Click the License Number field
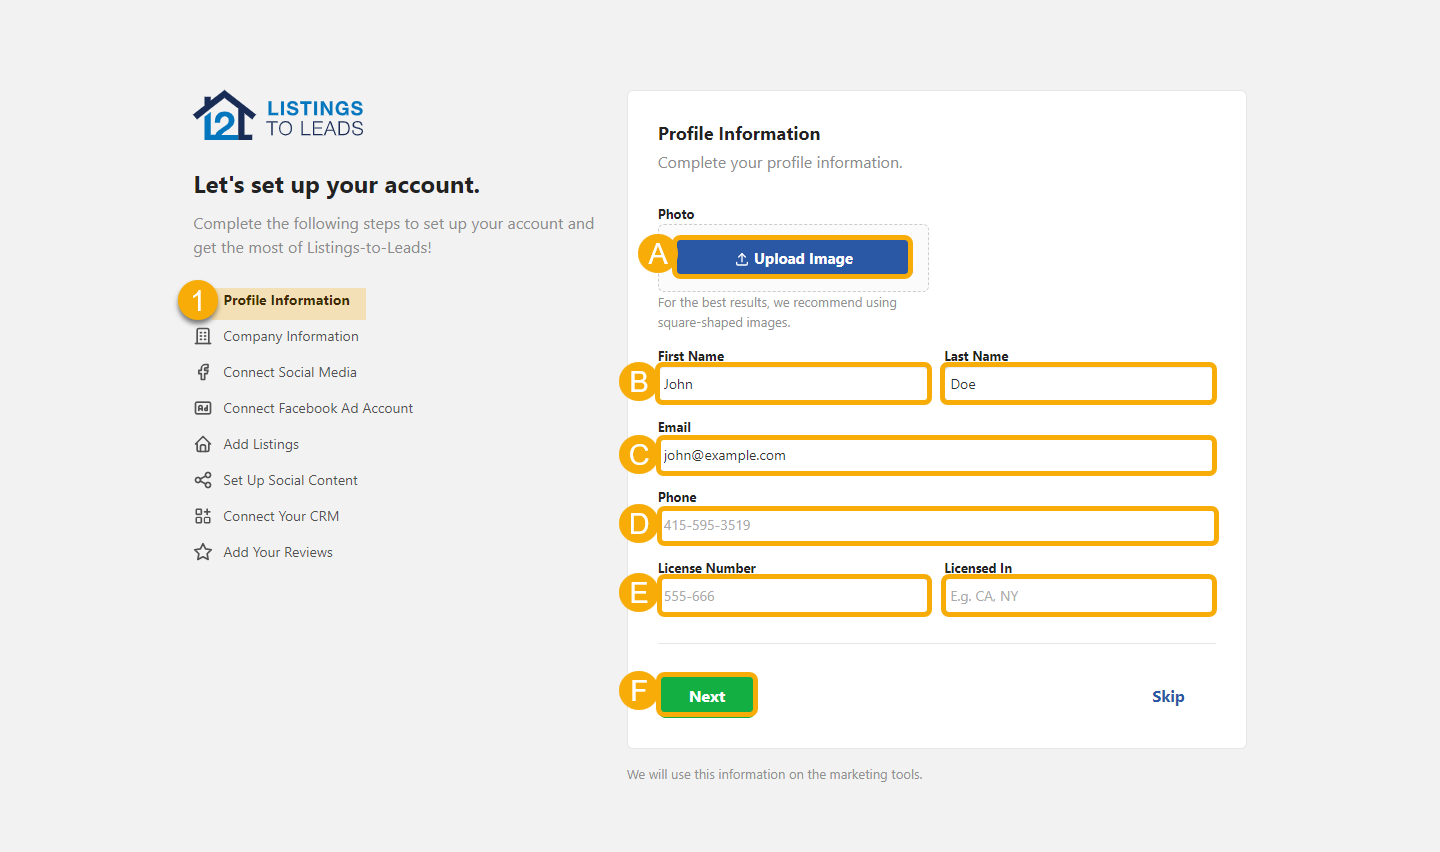The height and width of the screenshot is (852, 1440). click(793, 595)
